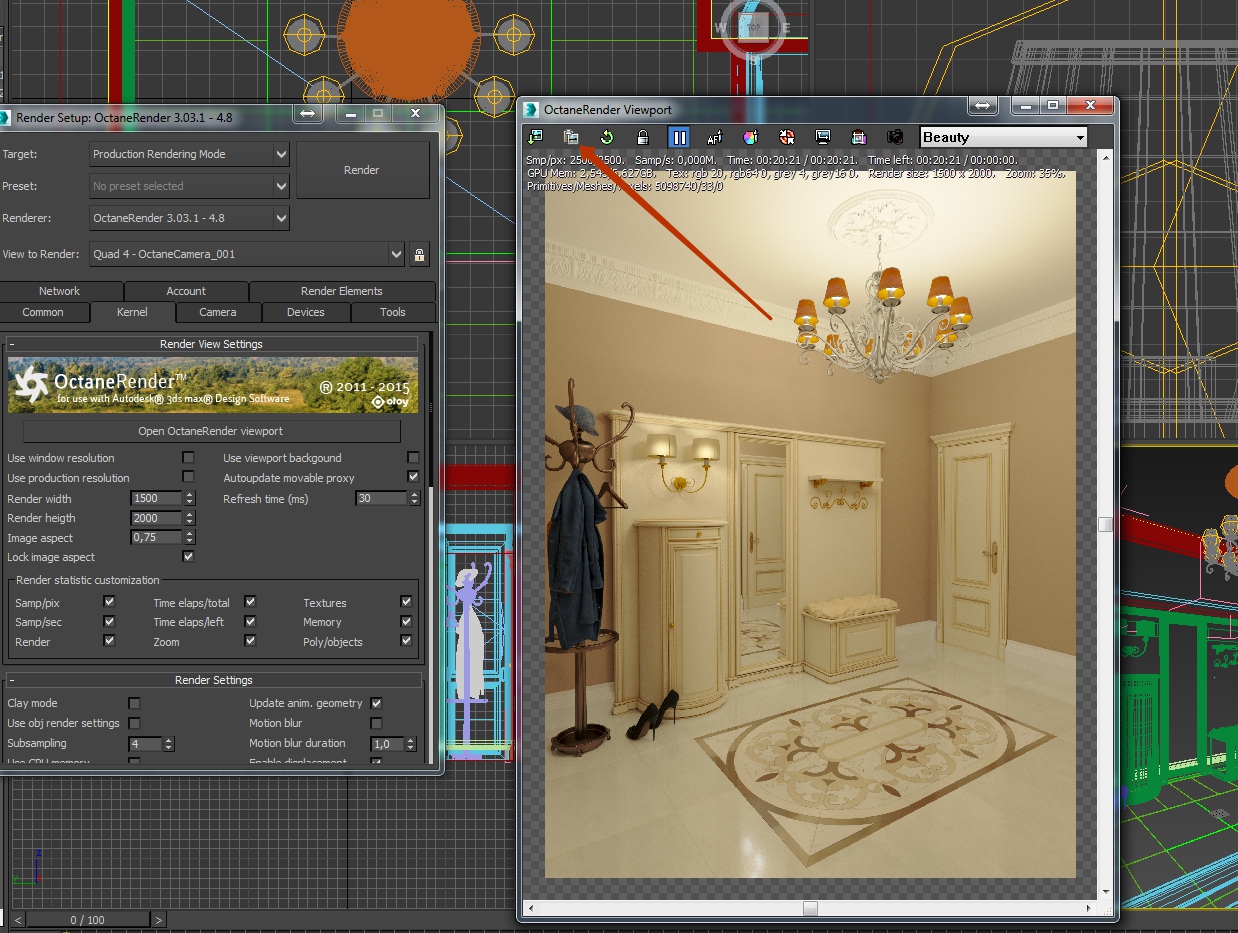The image size is (1238, 933).
Task: Activate the AF autofocus picker icon
Action: point(715,137)
